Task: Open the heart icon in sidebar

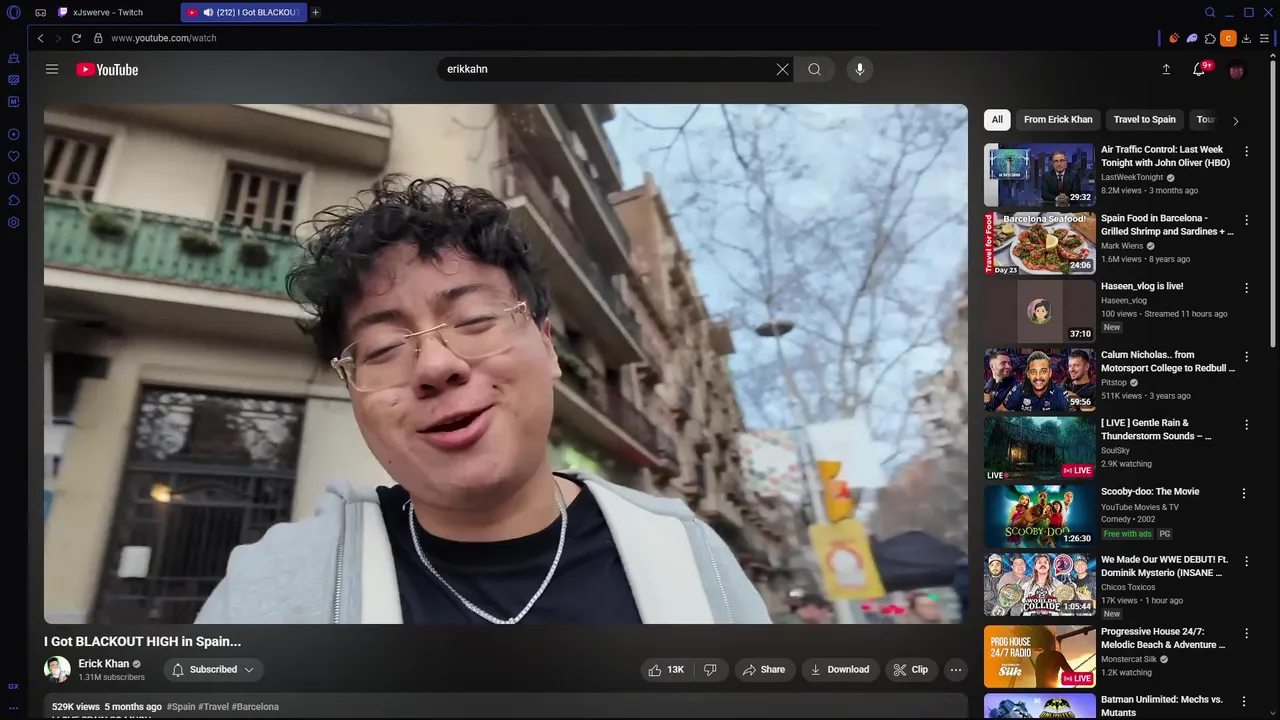Action: [14, 156]
